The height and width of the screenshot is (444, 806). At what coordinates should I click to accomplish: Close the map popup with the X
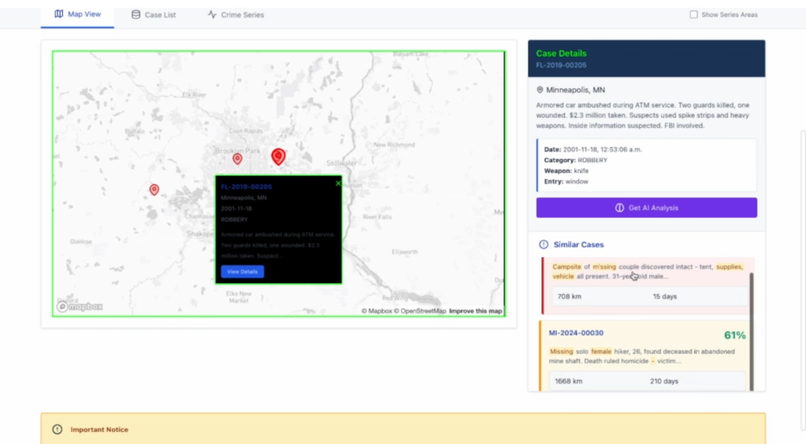coord(338,183)
